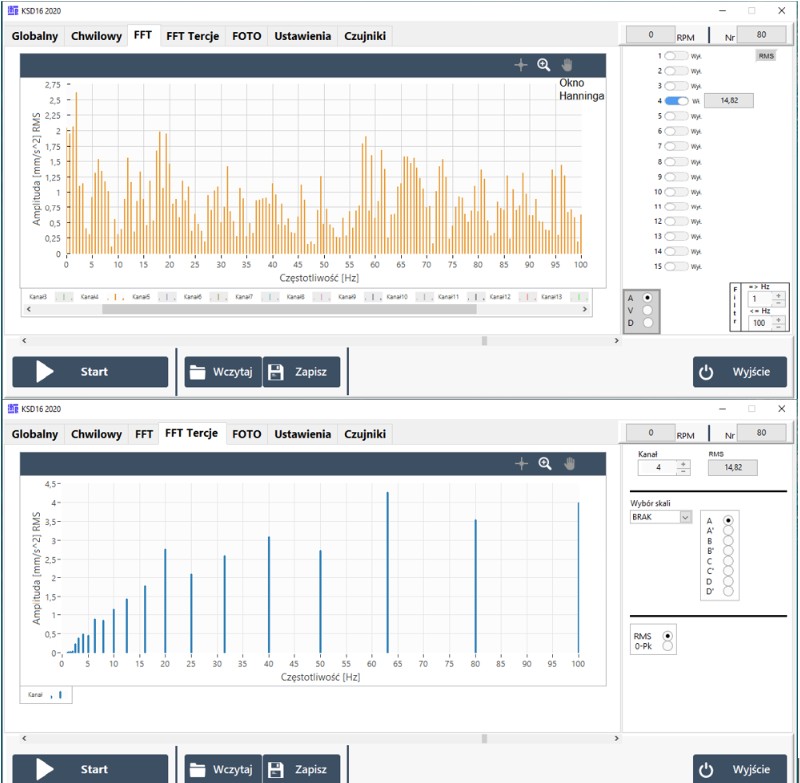Click the channel legend horizontal scrollbar under FFT chart
Viewport: 800px width, 783px height.
coord(288,310)
